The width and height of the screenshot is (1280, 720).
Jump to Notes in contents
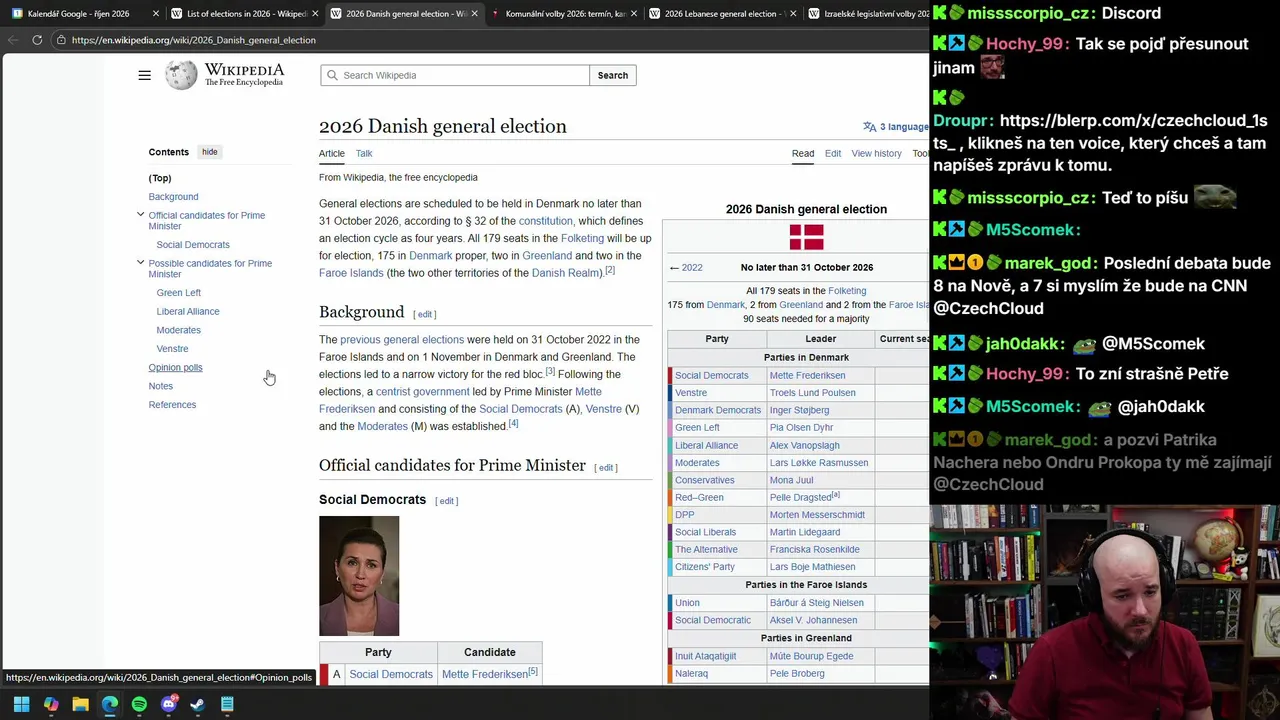160,386
